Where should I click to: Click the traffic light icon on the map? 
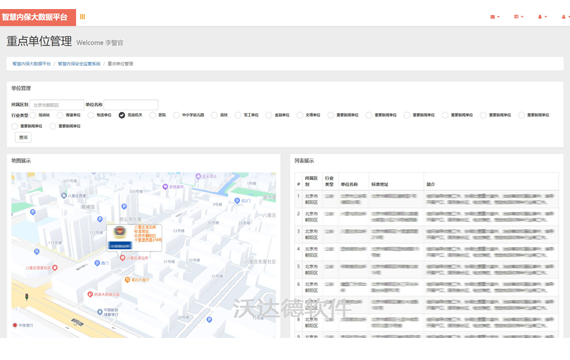(x=27, y=297)
